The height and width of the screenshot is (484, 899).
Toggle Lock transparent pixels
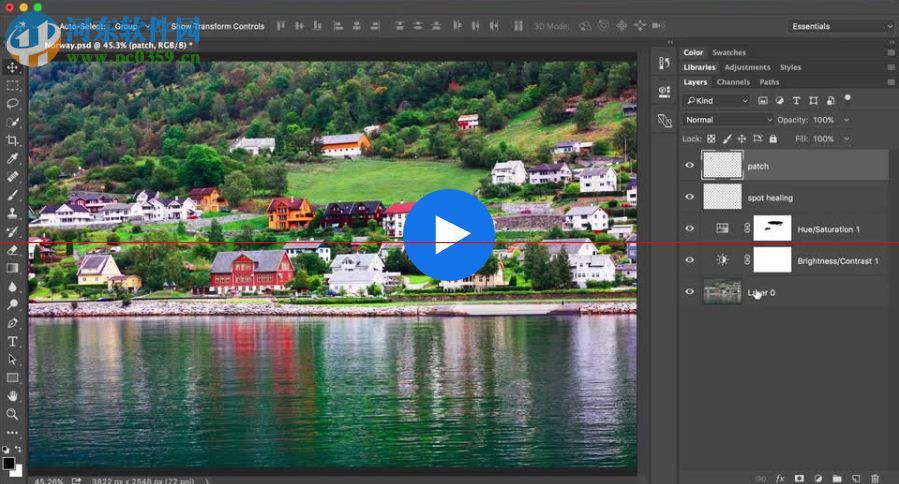click(x=711, y=139)
